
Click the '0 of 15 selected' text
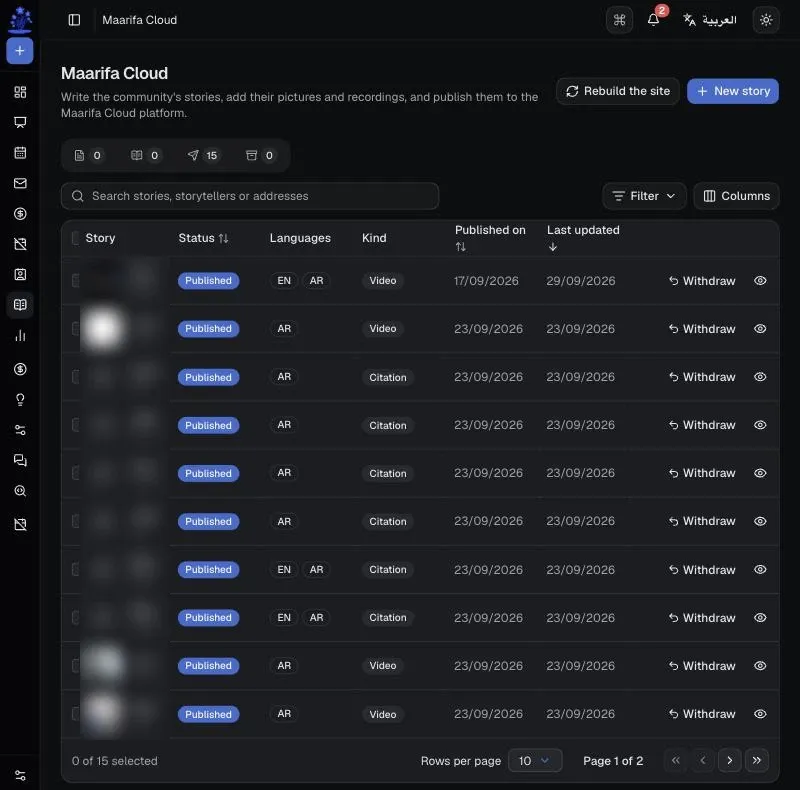(115, 761)
